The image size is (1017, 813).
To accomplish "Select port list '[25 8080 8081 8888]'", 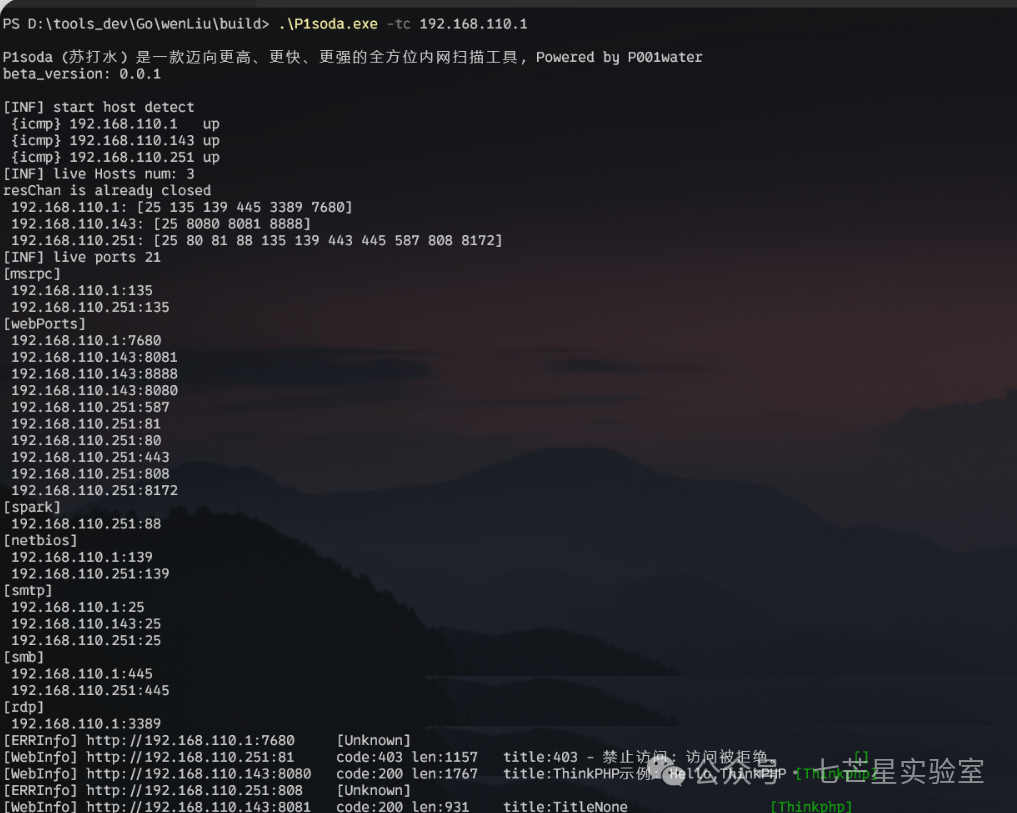I will click(x=232, y=224).
